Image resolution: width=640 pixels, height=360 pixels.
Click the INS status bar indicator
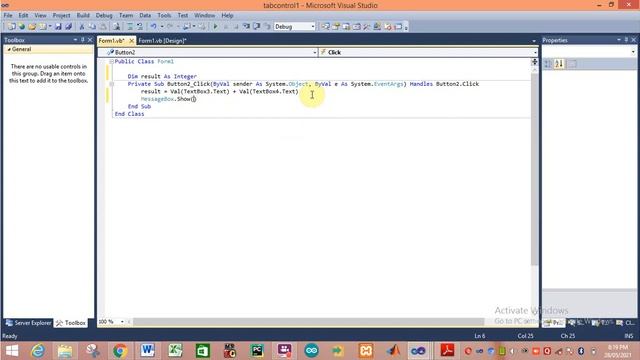pos(629,336)
